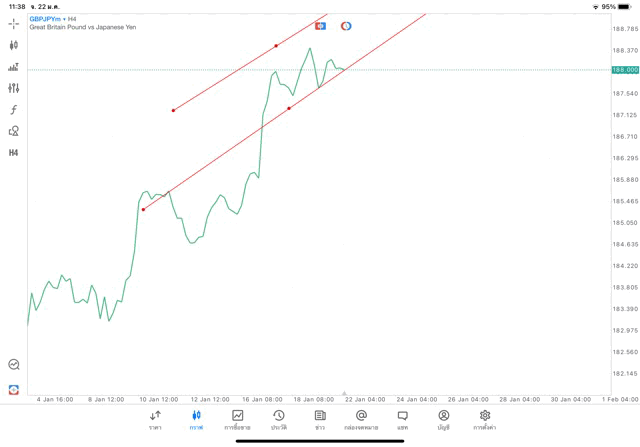The width and height of the screenshot is (640, 447).
Task: Tap the red-blue square icon bottom left
Action: (x=13, y=389)
